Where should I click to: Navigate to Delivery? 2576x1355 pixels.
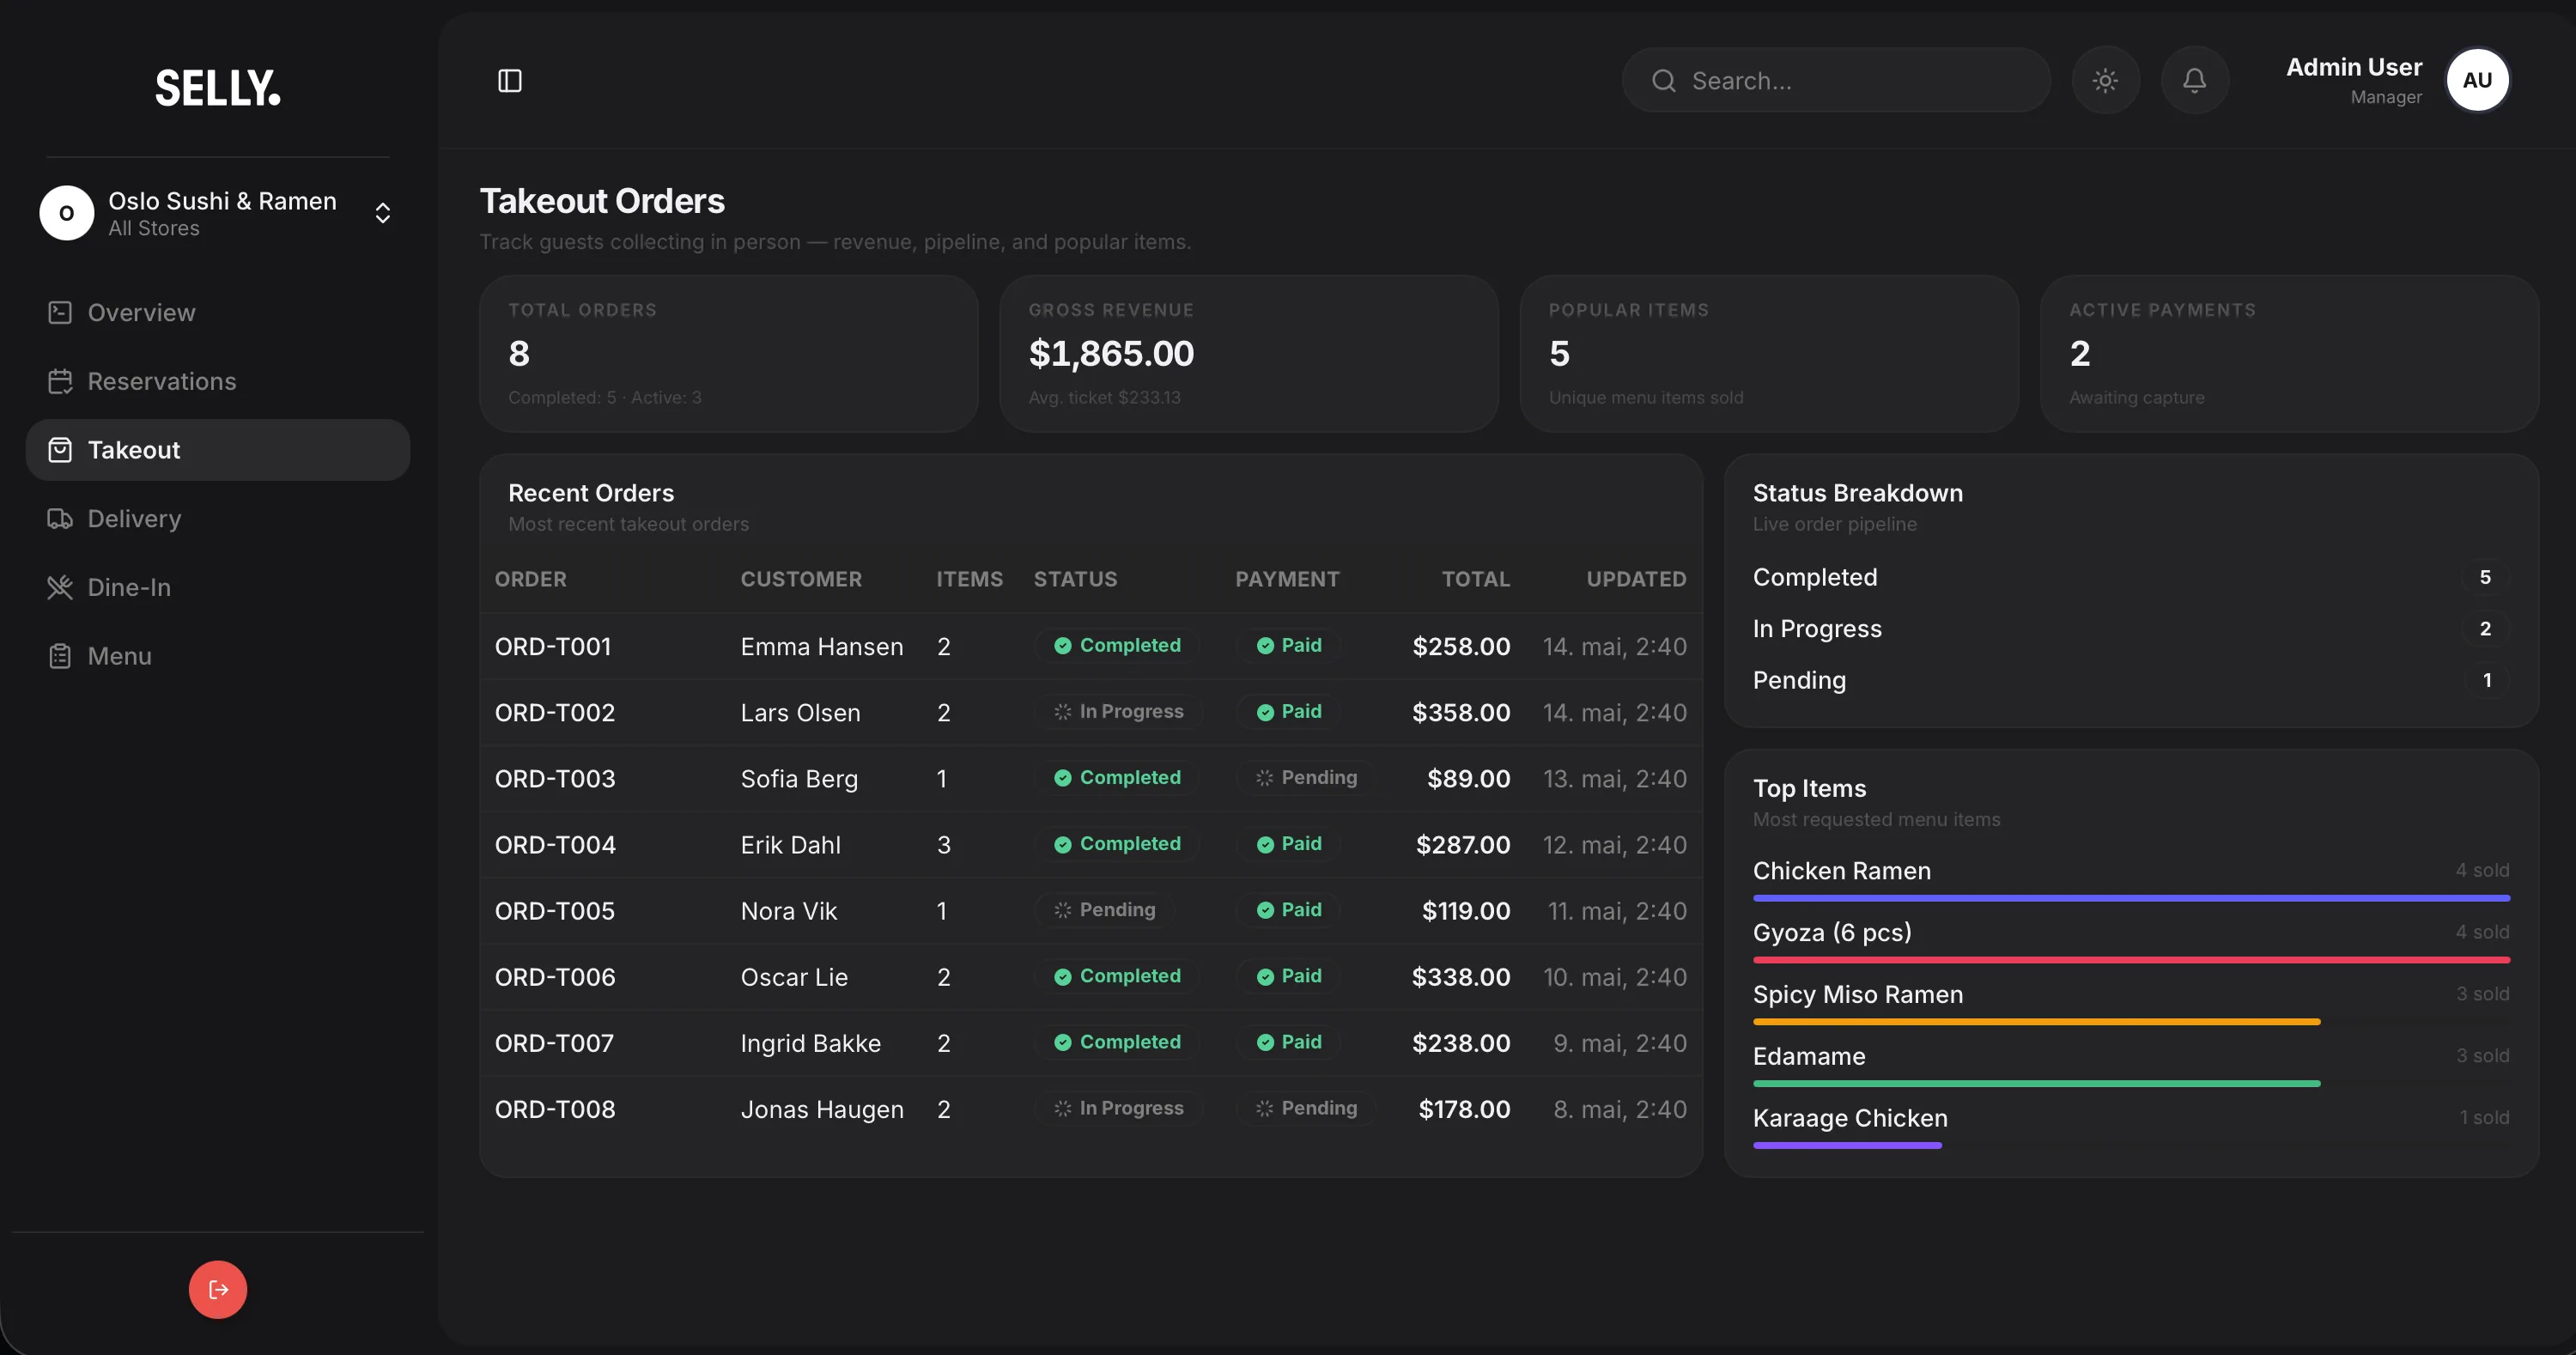(x=218, y=518)
